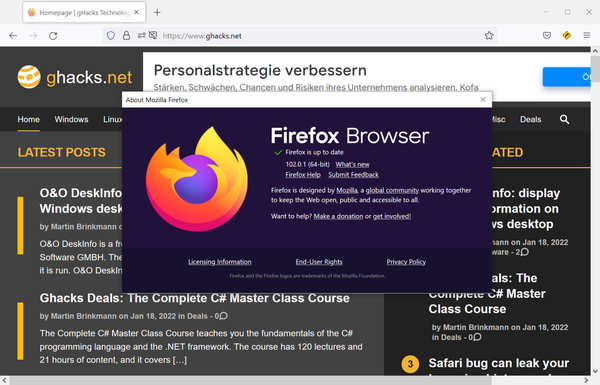Open the permissions icon in address bar
Viewport: 600px width, 385px height.
pos(142,35)
